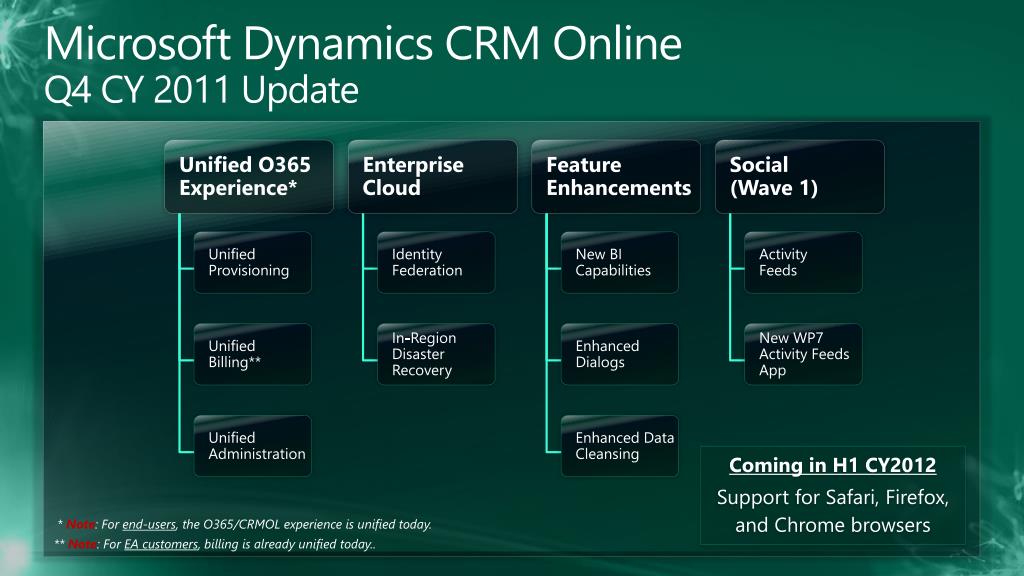
Task: Click the Coming in H1 CY2012 heading
Action: (x=833, y=465)
